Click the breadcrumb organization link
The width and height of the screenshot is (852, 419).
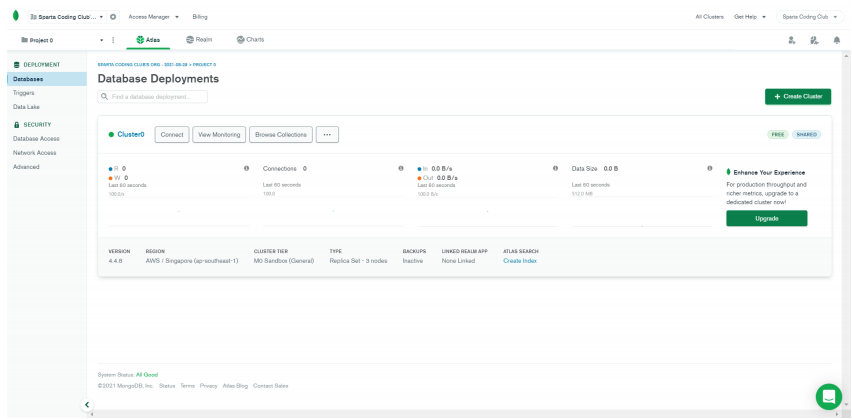point(142,65)
